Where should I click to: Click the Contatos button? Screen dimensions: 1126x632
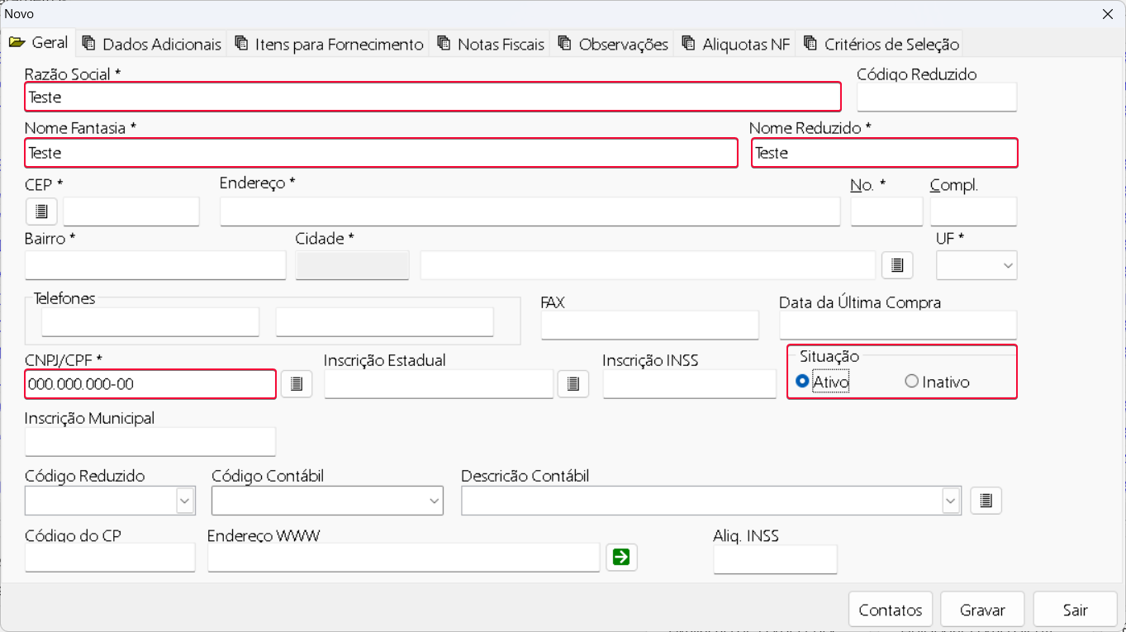pos(890,610)
